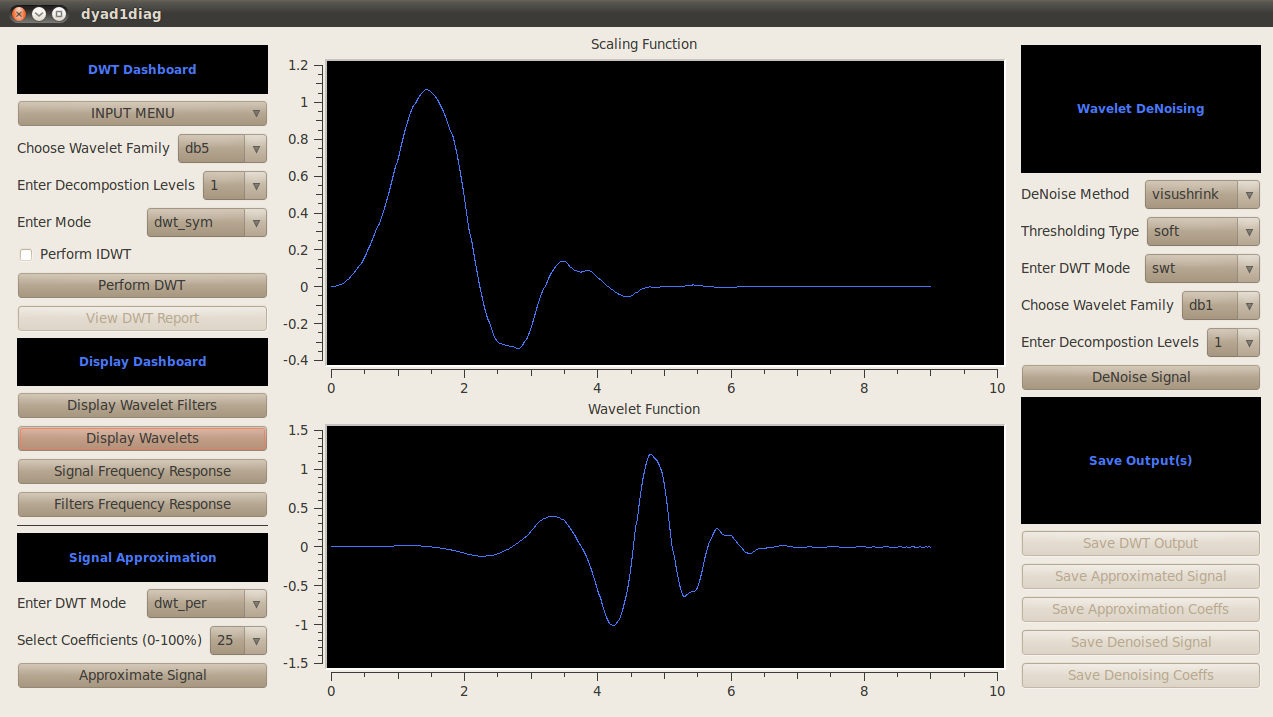The image size is (1273, 717).
Task: Click the Save Denoising Coeffs button
Action: [x=1140, y=675]
